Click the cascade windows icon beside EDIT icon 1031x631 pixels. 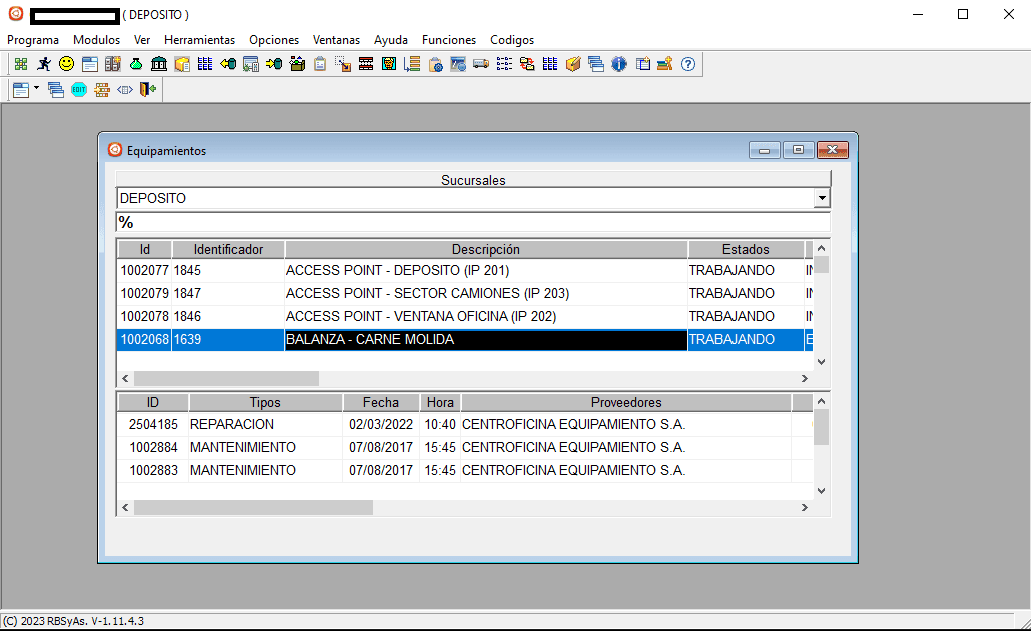pyautogui.click(x=56, y=89)
